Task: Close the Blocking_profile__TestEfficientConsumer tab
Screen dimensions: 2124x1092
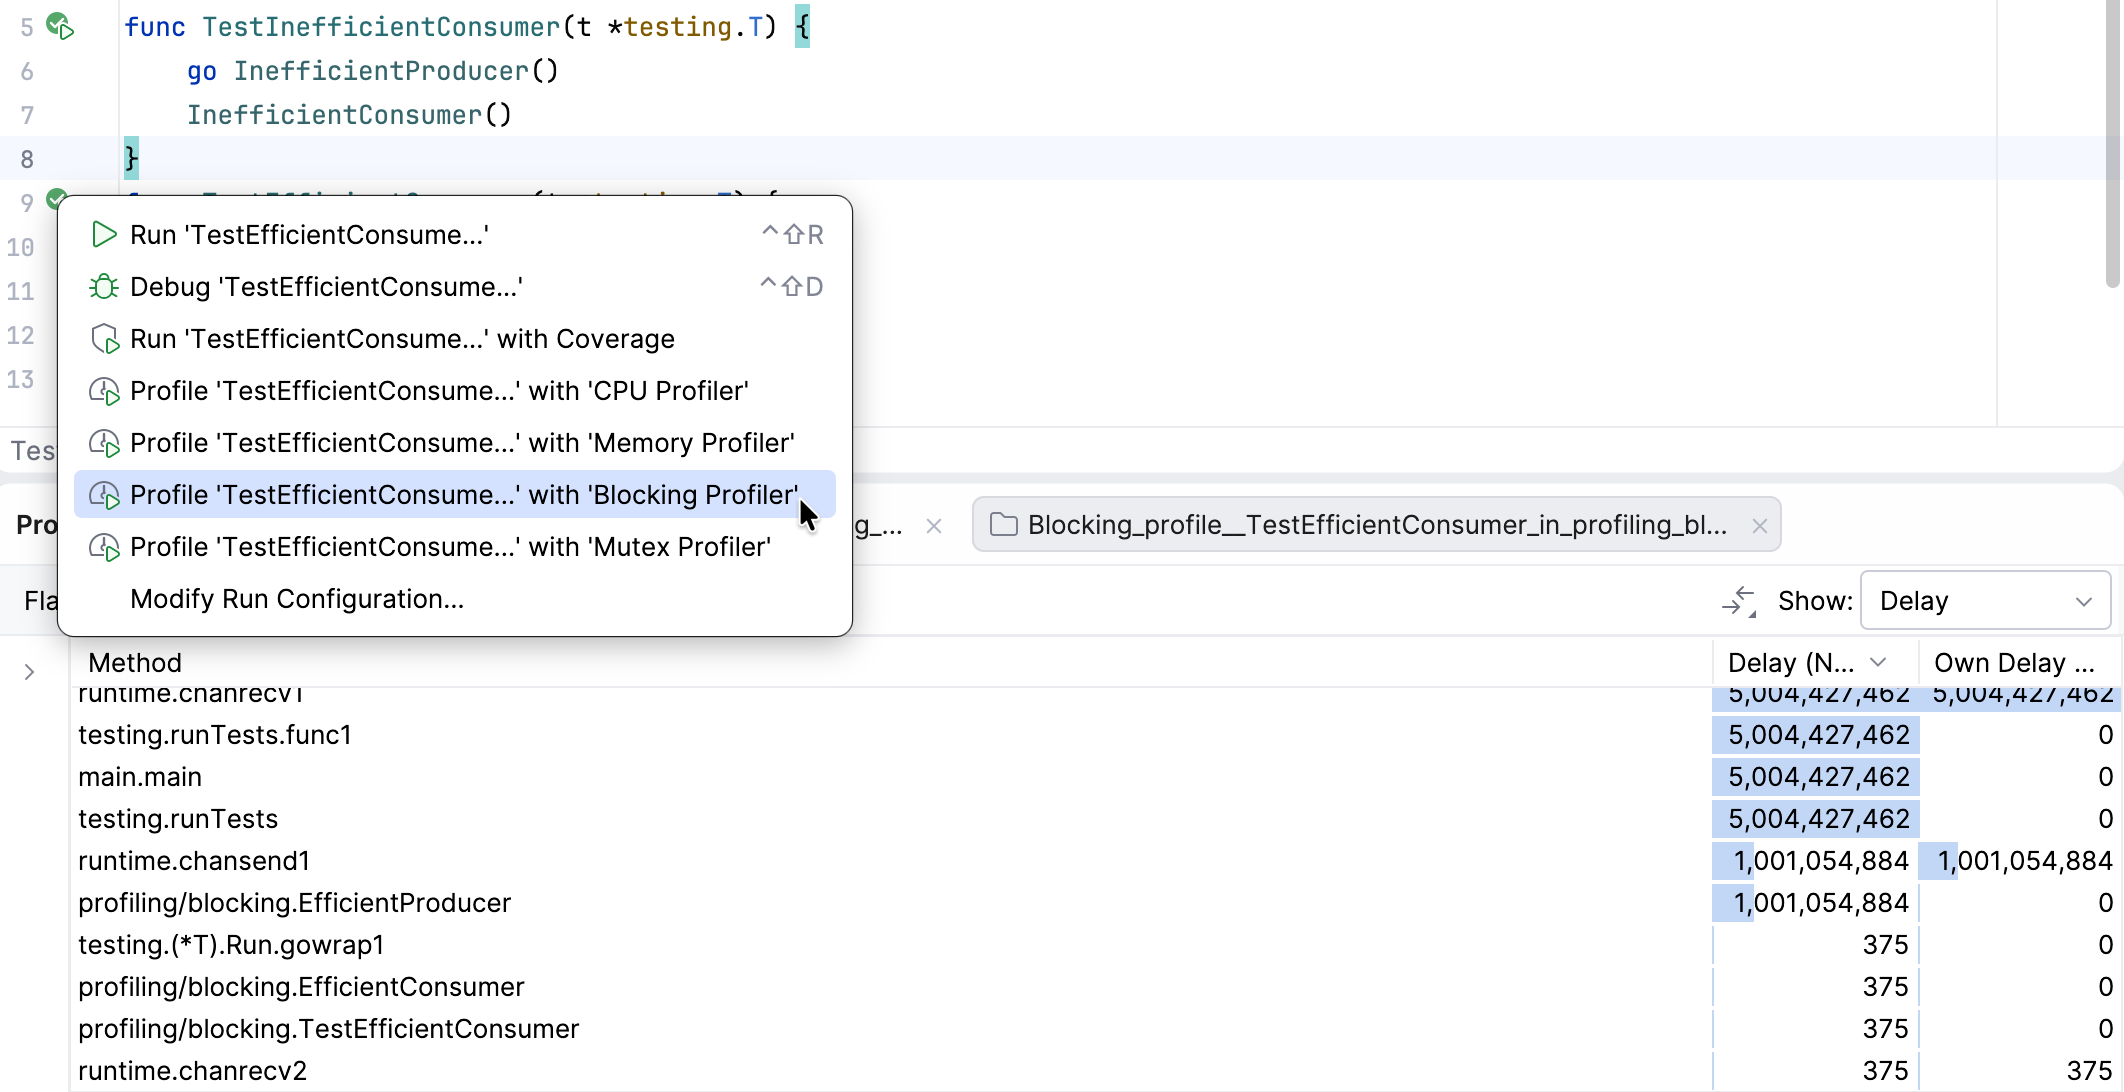Action: pos(1759,525)
